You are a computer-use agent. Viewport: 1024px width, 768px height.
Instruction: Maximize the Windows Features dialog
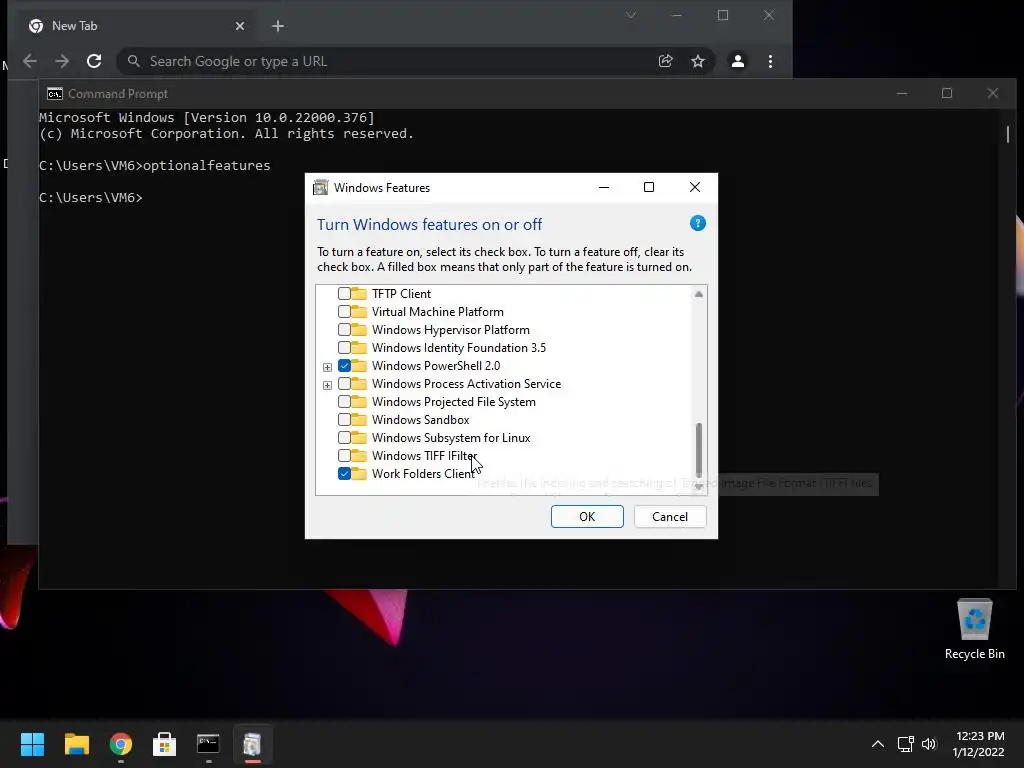click(x=648, y=187)
